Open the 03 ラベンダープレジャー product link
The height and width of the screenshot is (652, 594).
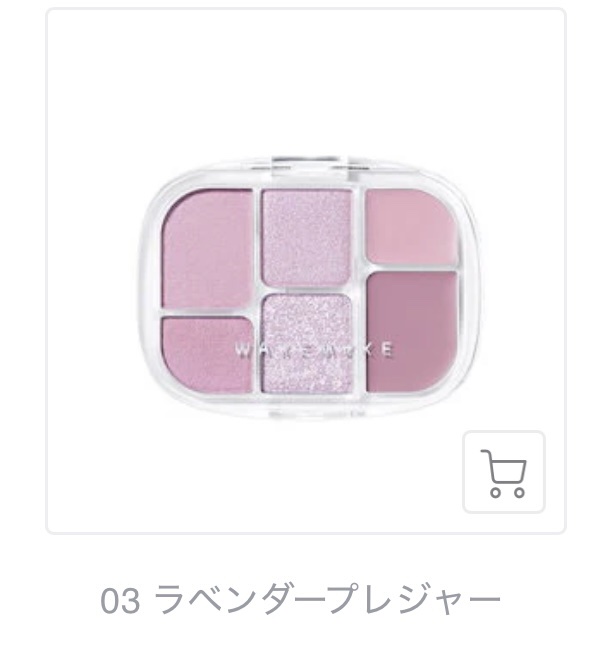[x=301, y=600]
